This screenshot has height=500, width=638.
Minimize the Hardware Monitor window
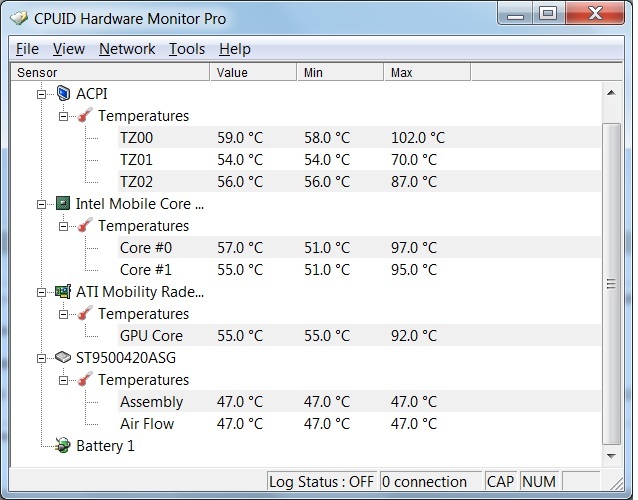click(515, 13)
